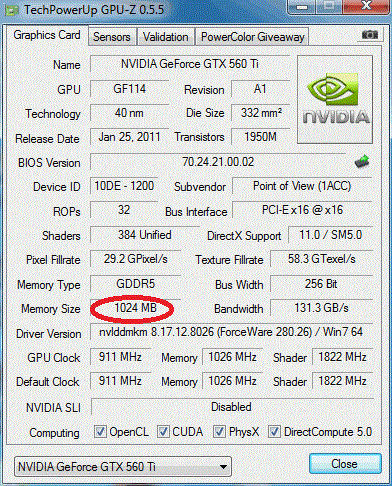The image size is (392, 486).
Task: Click the Memory Size field 1024 MB
Action: click(x=136, y=308)
